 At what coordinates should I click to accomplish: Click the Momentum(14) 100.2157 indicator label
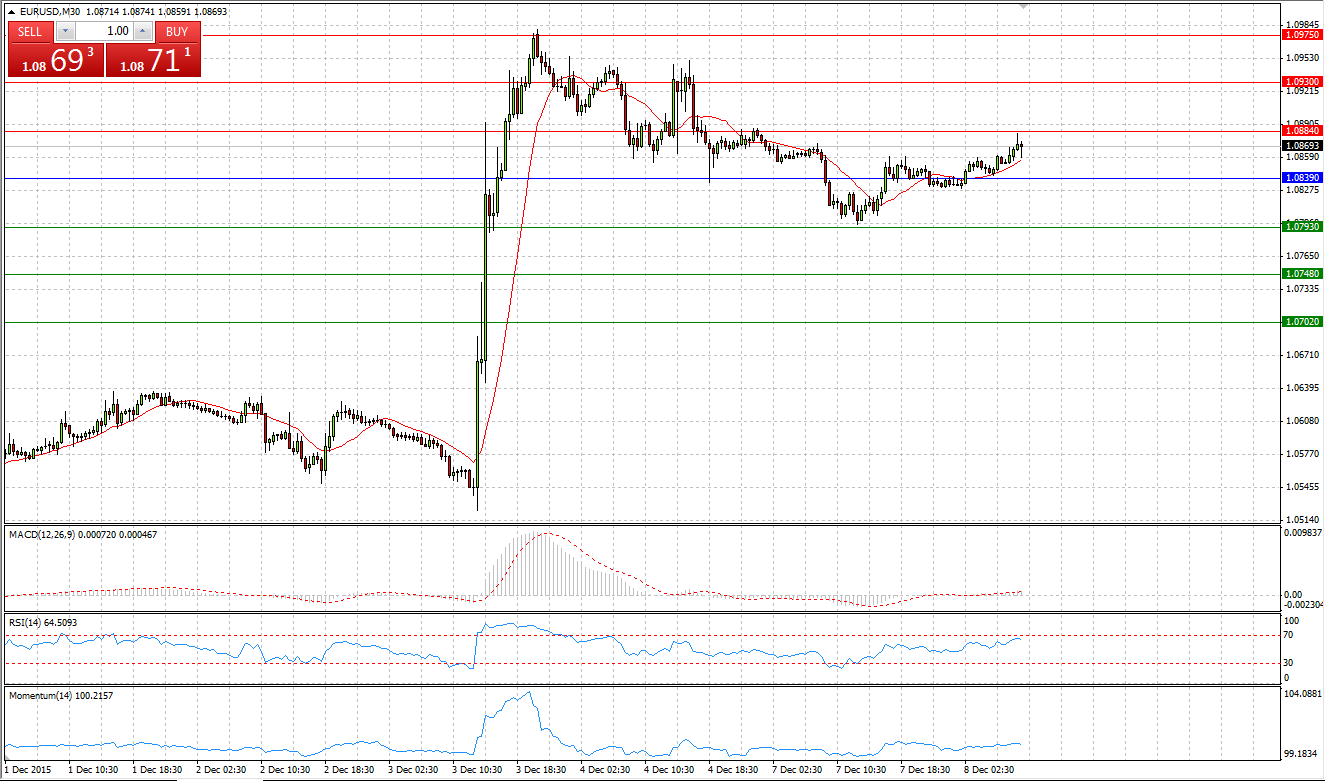coord(61,695)
